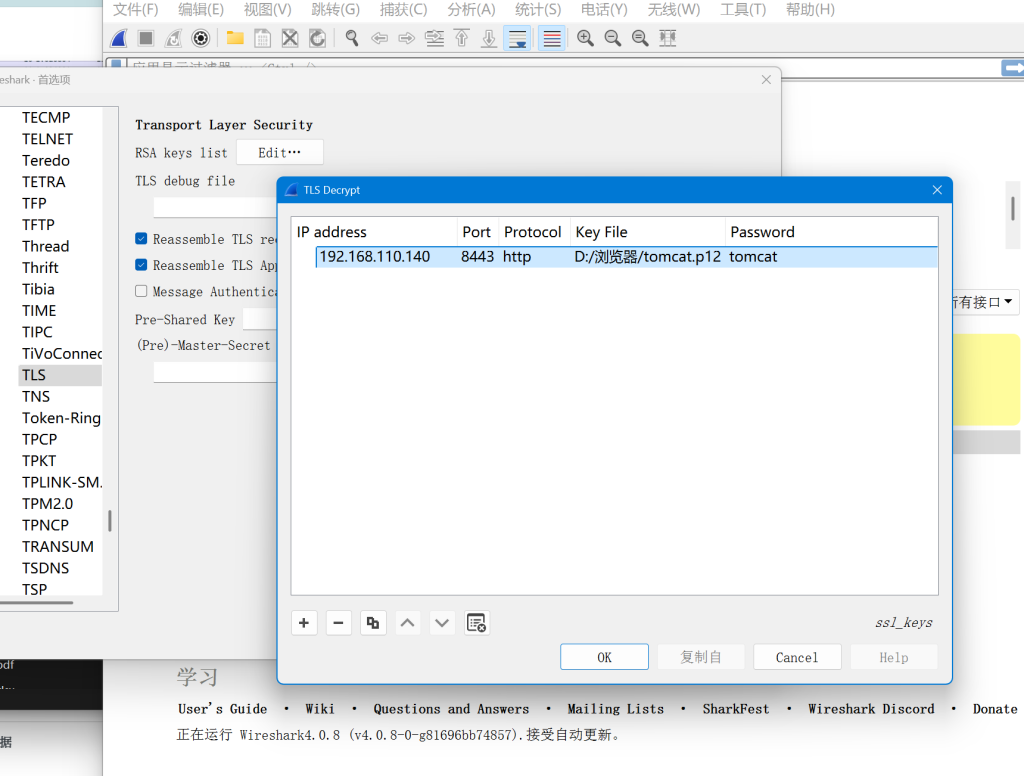1024x776 pixels.
Task: Duplicate the selected key entry
Action: [x=373, y=623]
